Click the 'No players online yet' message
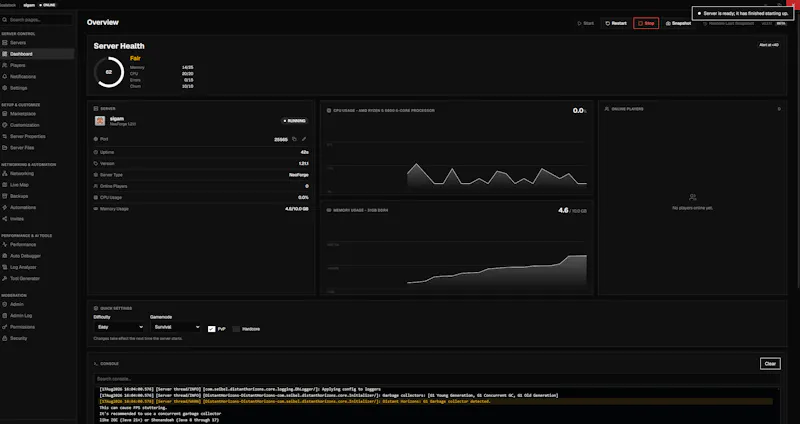 pos(692,208)
